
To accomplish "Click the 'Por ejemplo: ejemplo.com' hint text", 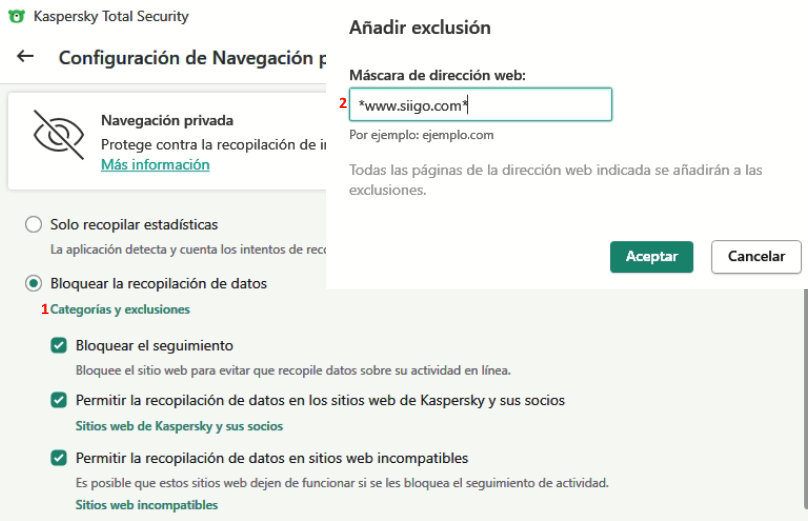I will point(421,135).
